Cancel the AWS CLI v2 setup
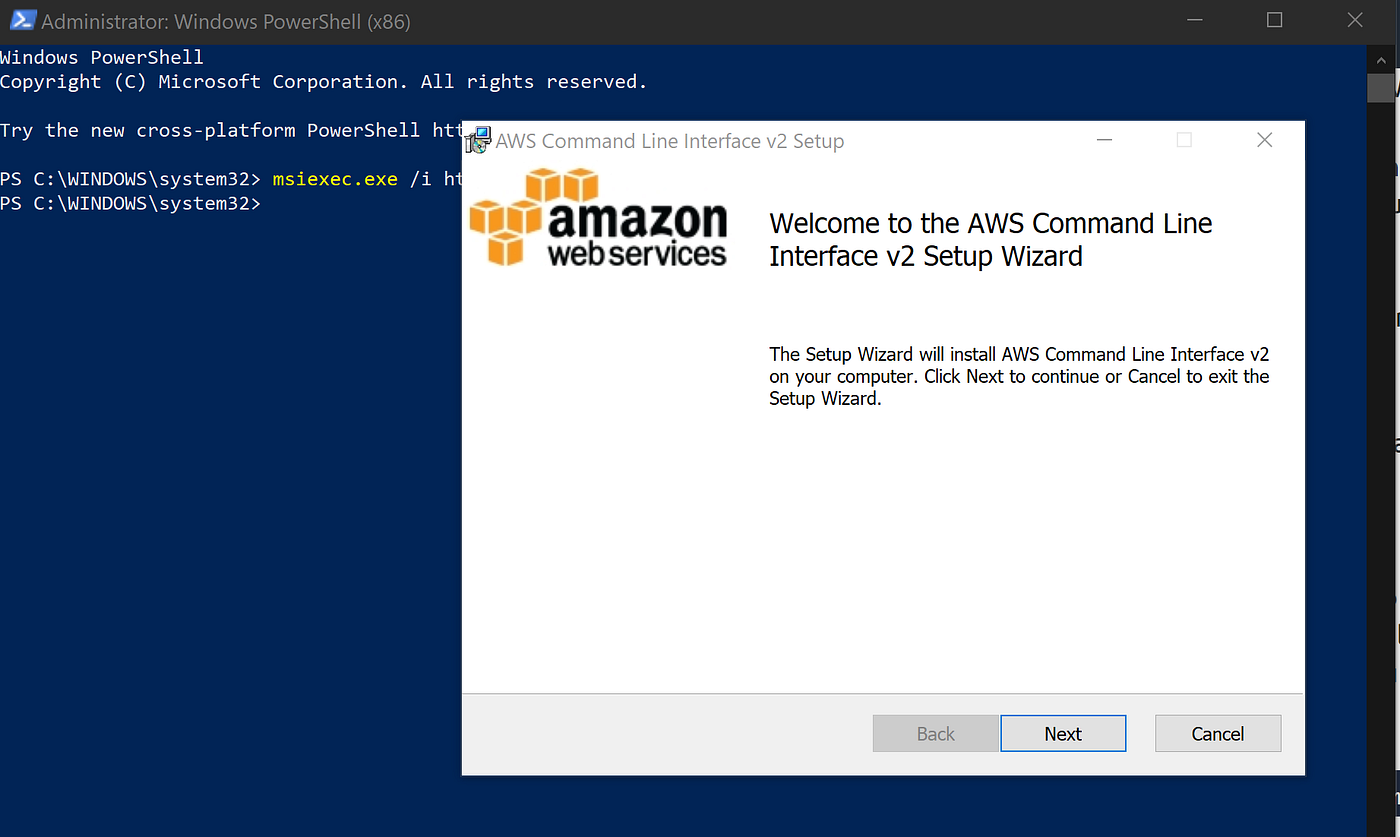Screen dimensions: 1400x837 (x=1217, y=733)
